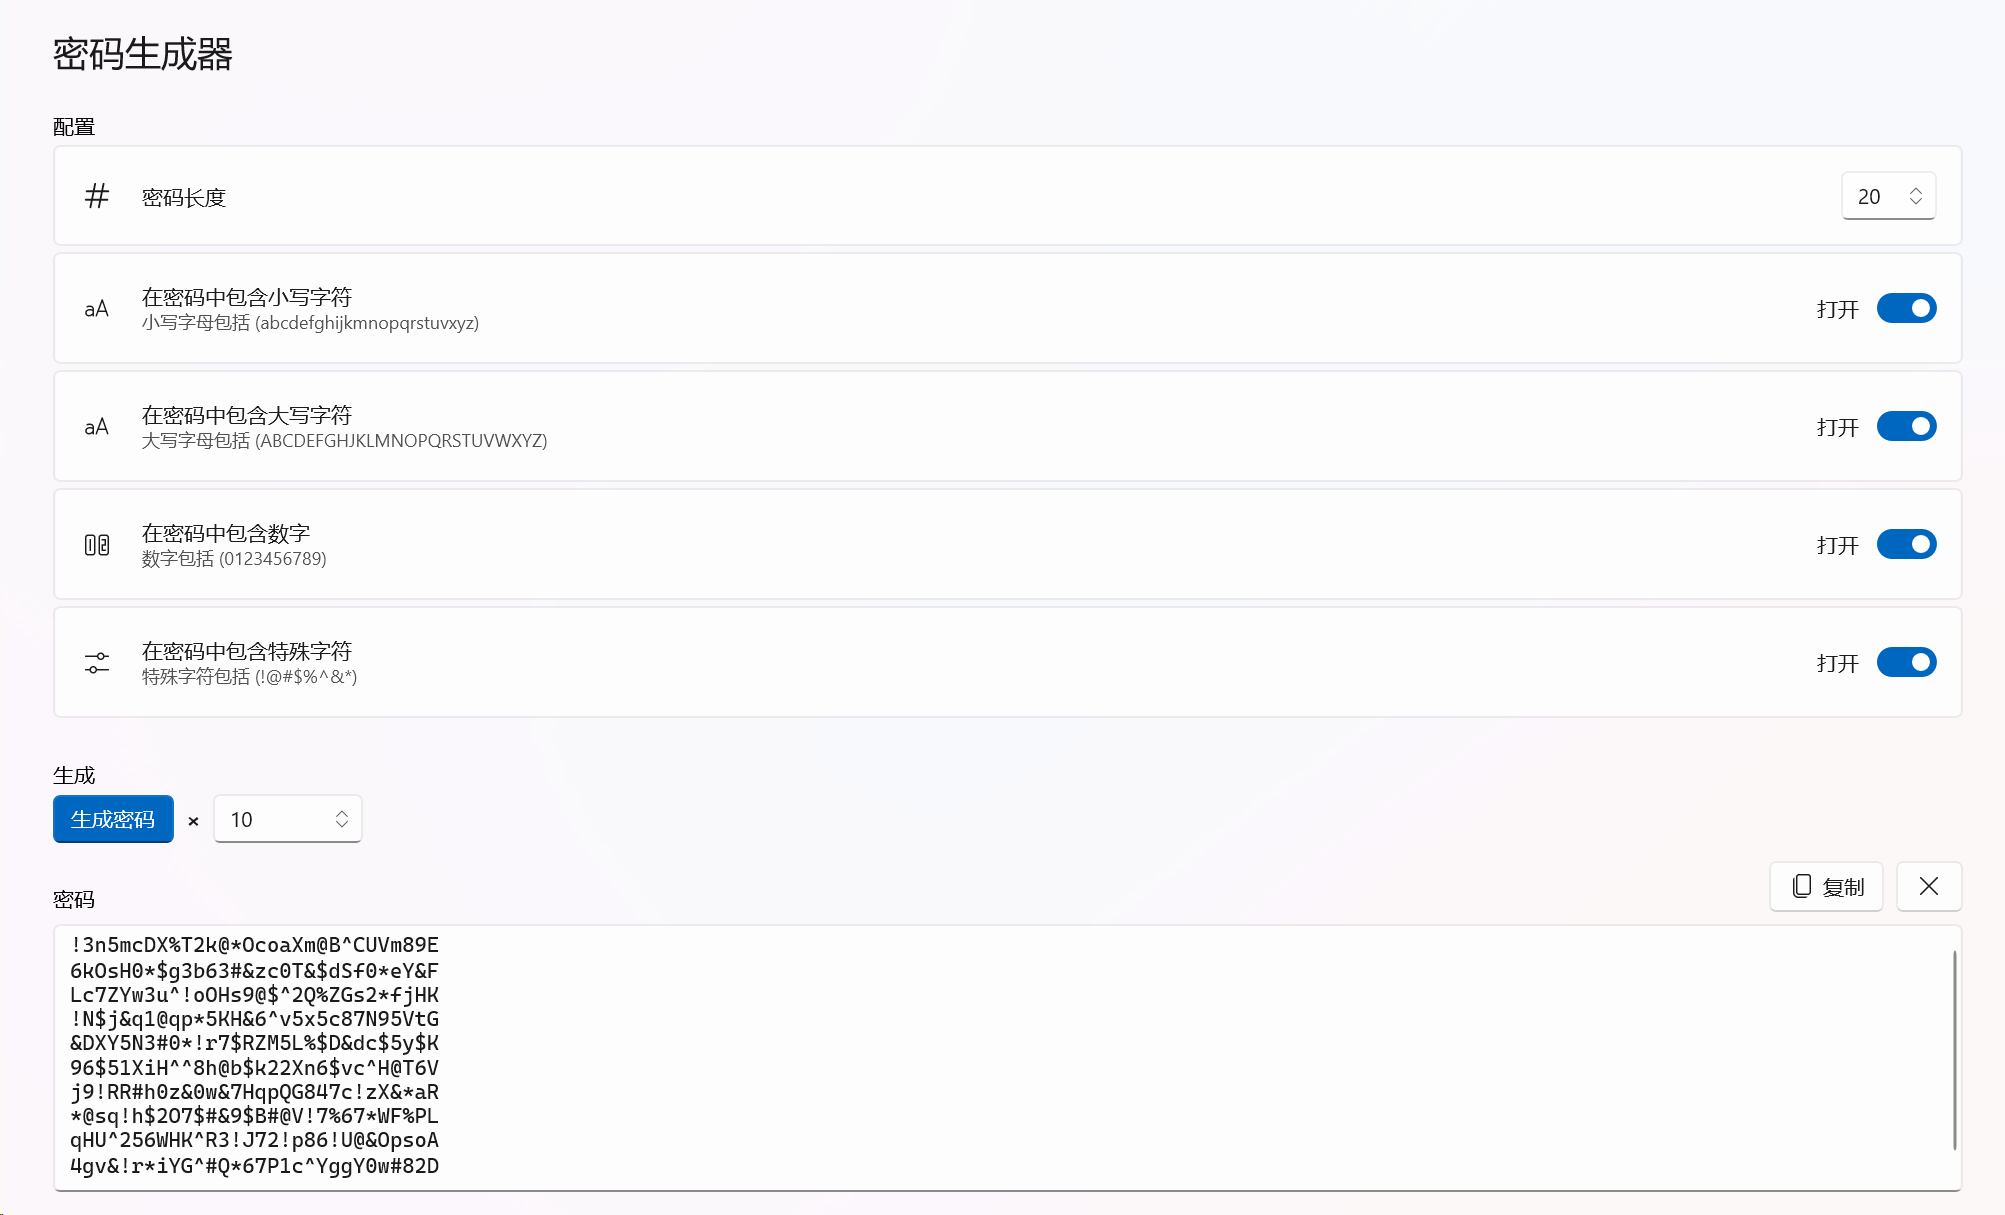
Task: Click the password line starting with !3n5mcDX
Action: click(x=255, y=945)
